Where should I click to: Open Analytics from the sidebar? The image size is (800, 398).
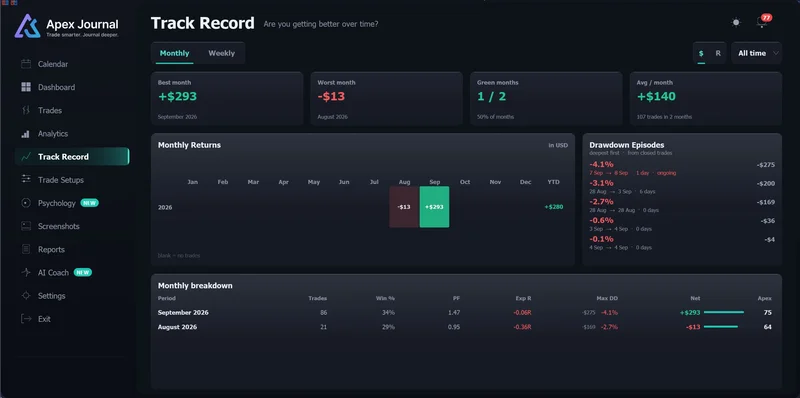pyautogui.click(x=53, y=134)
